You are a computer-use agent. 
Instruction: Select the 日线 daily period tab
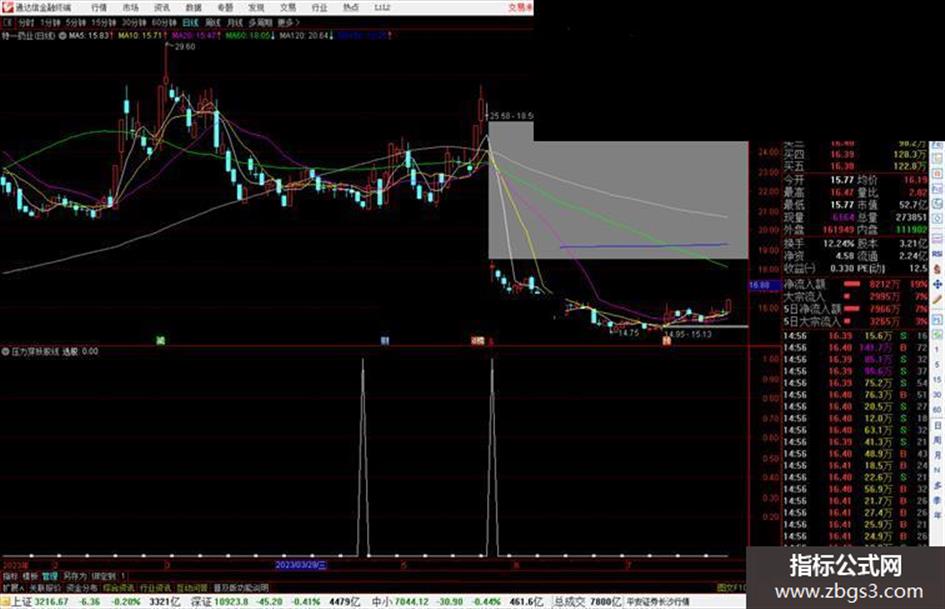[x=190, y=22]
